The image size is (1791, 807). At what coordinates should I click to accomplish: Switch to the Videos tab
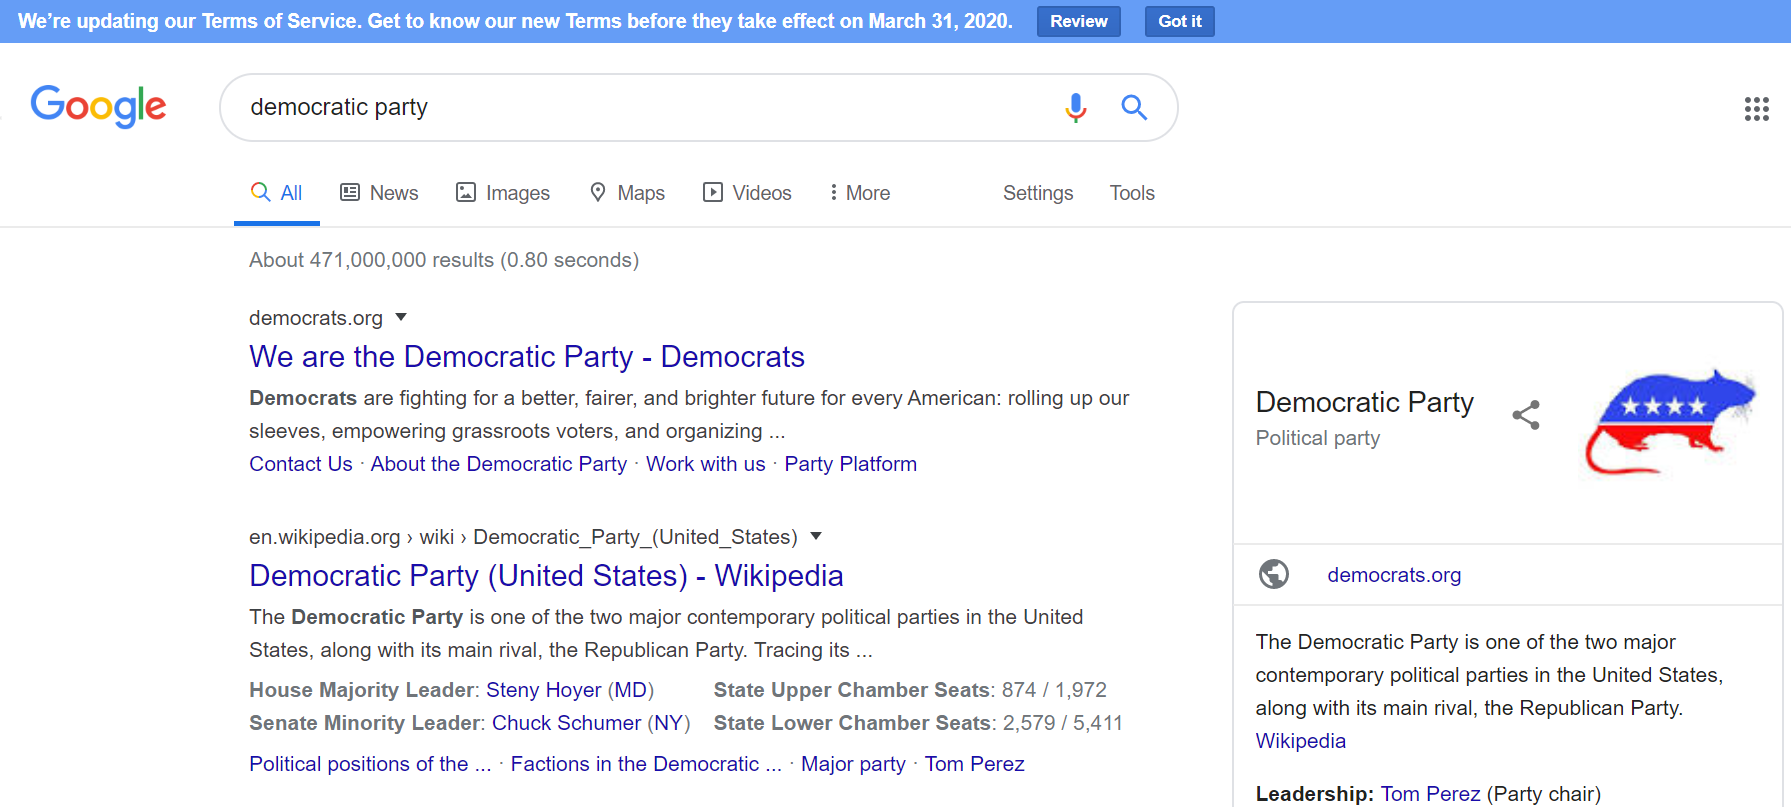click(x=747, y=193)
